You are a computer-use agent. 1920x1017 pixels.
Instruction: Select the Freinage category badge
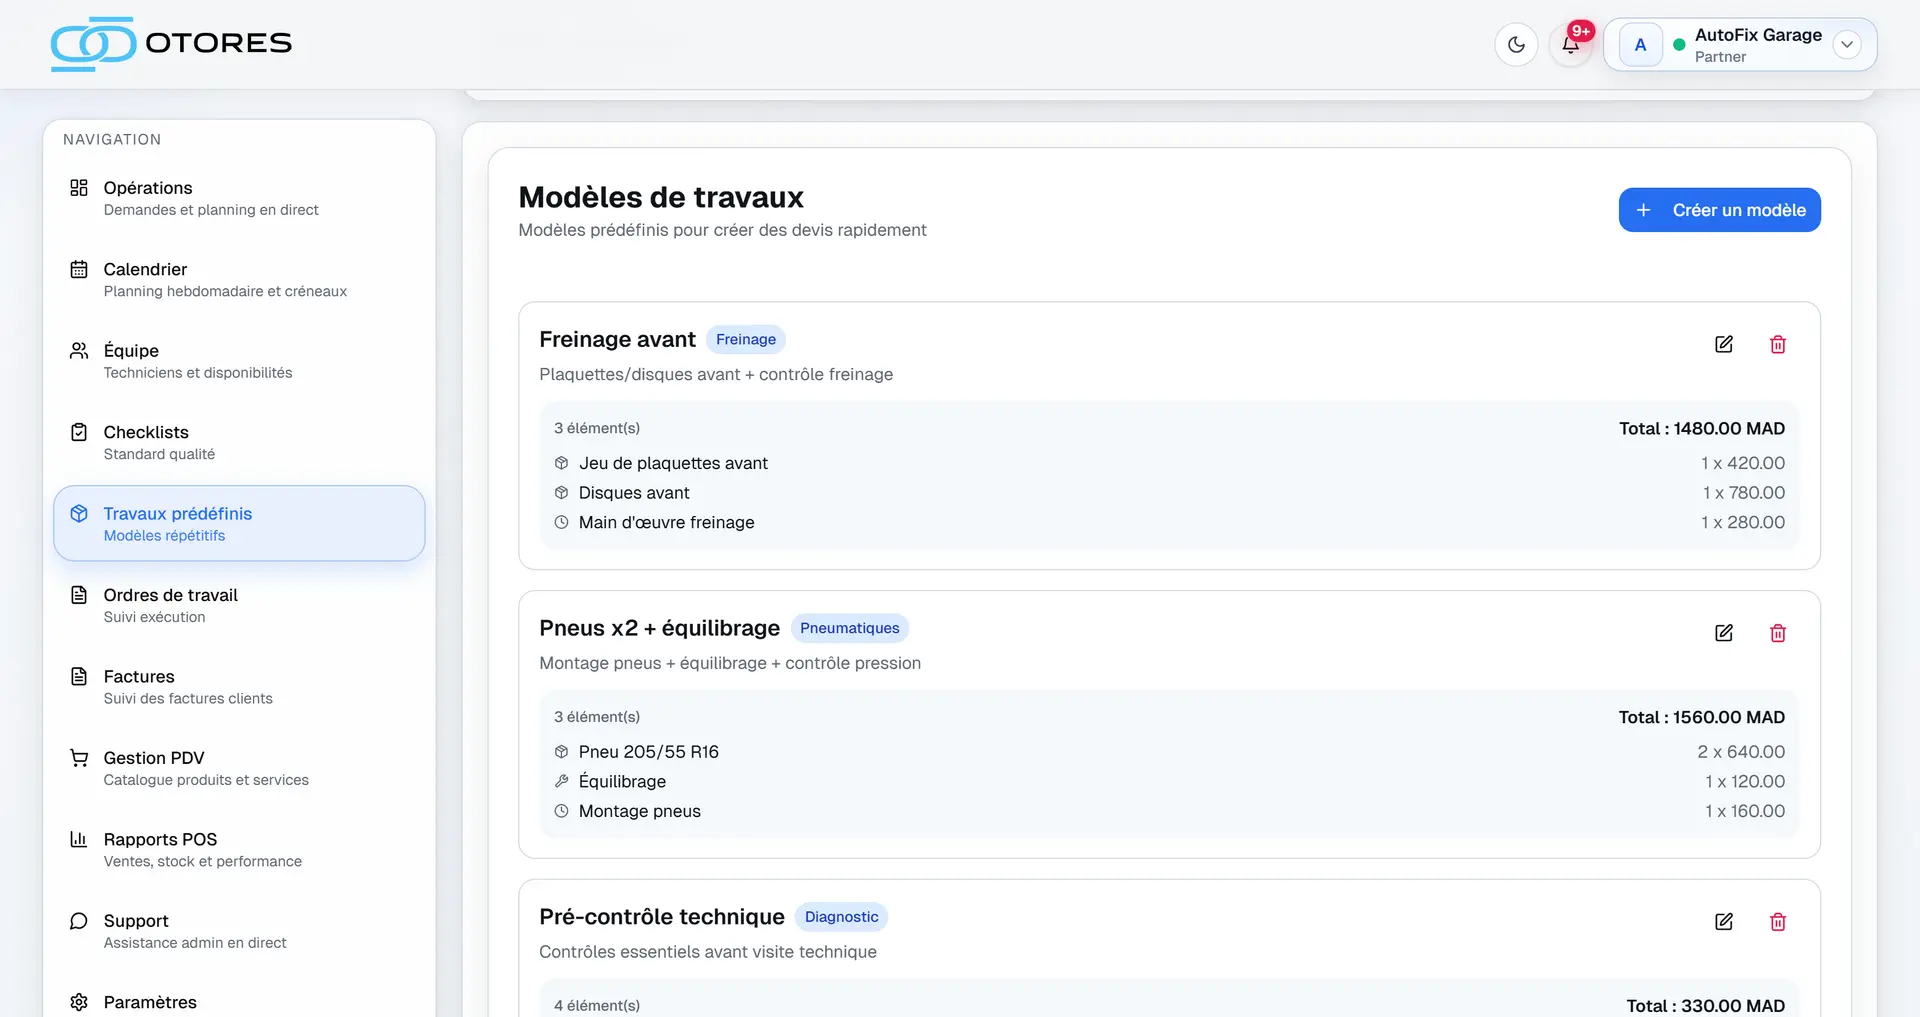point(745,339)
